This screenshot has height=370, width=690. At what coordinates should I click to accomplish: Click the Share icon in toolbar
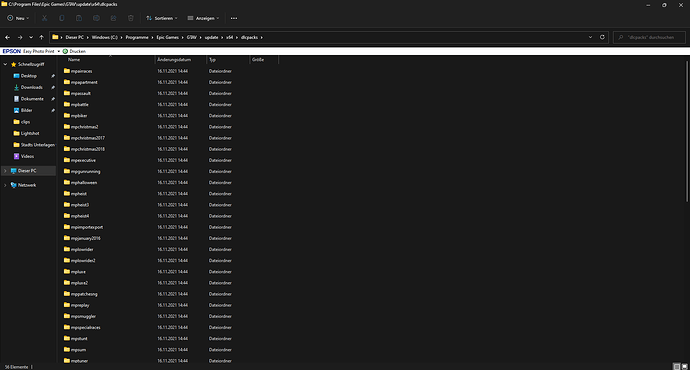[114, 18]
